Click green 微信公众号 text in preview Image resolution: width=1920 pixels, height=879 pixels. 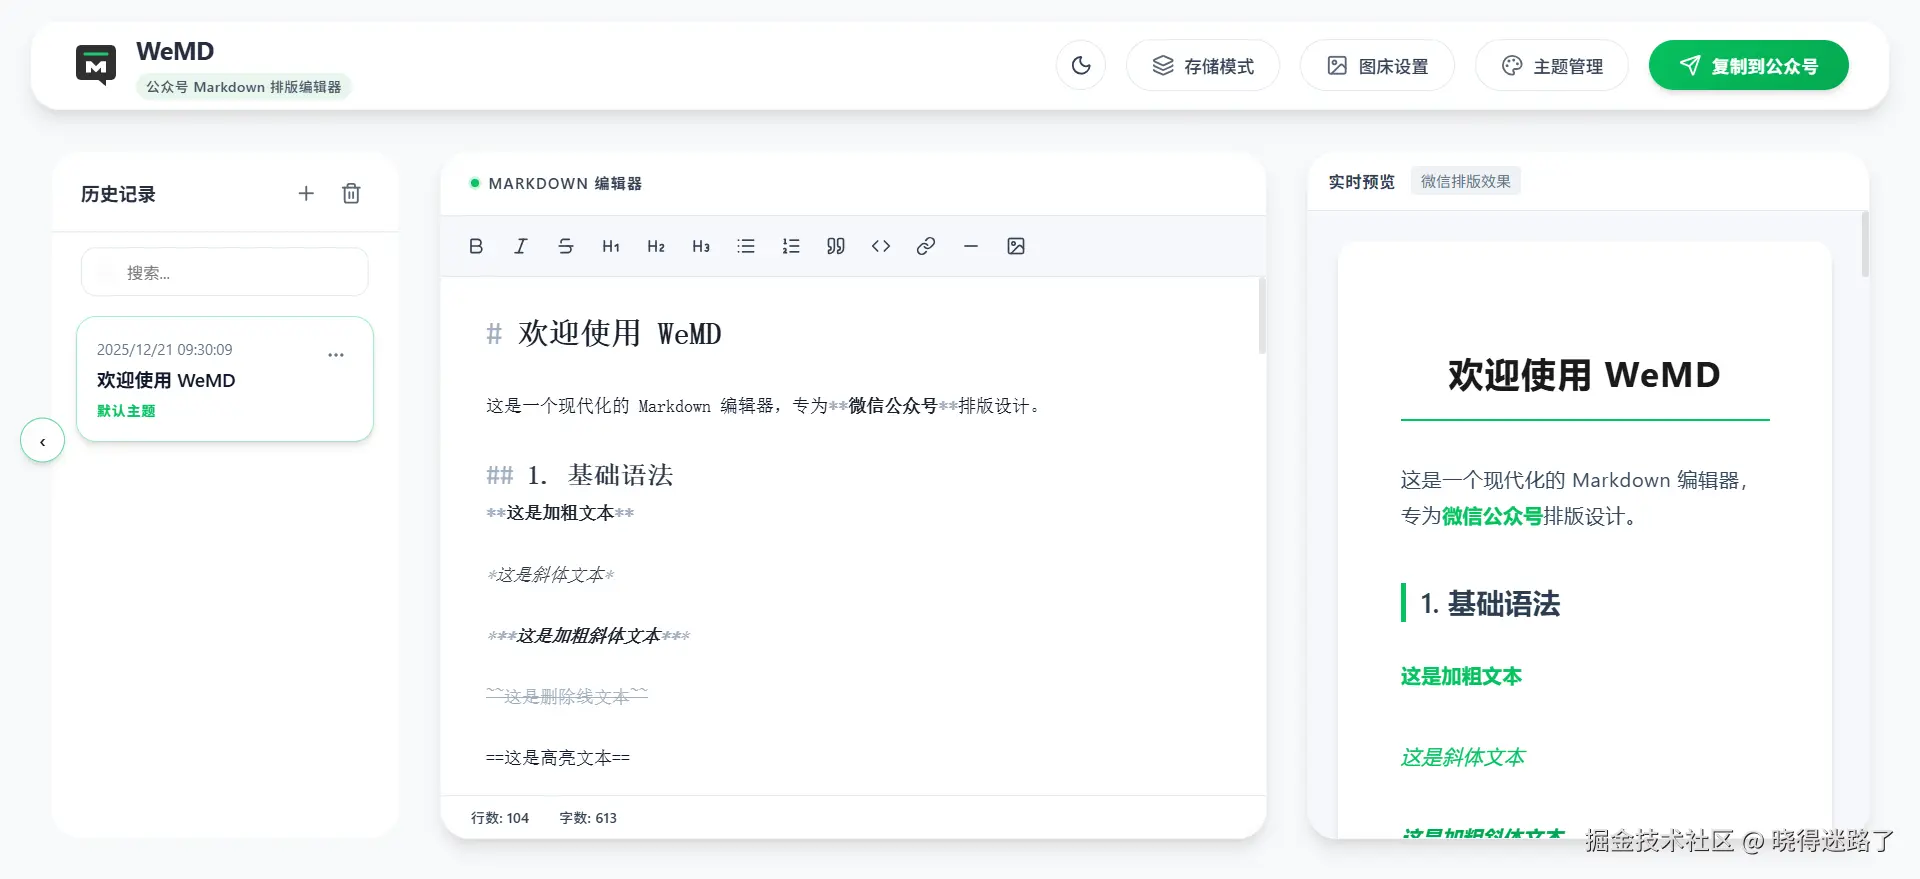click(x=1492, y=517)
